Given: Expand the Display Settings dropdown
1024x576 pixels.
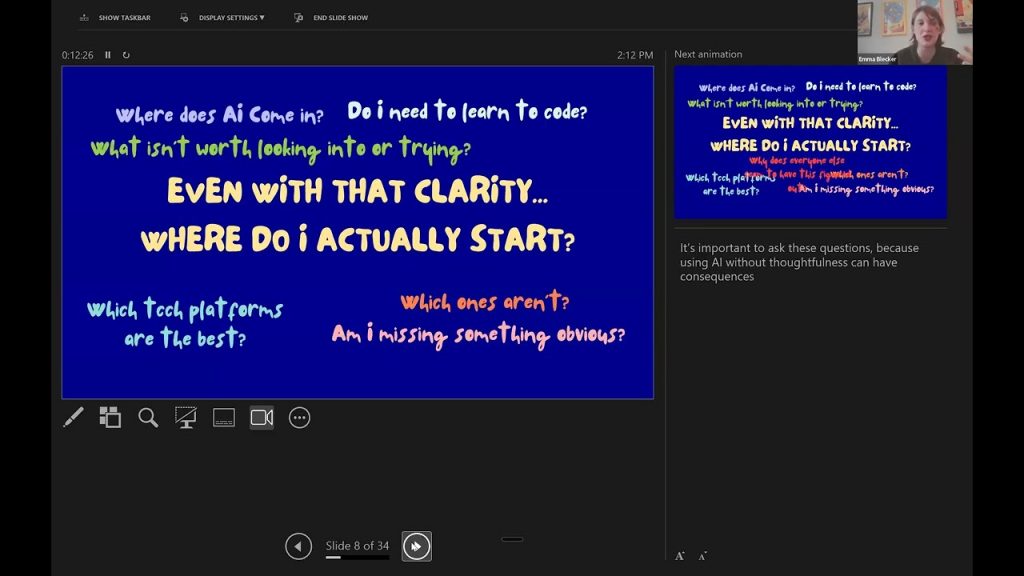Looking at the screenshot, I should click(231, 18).
